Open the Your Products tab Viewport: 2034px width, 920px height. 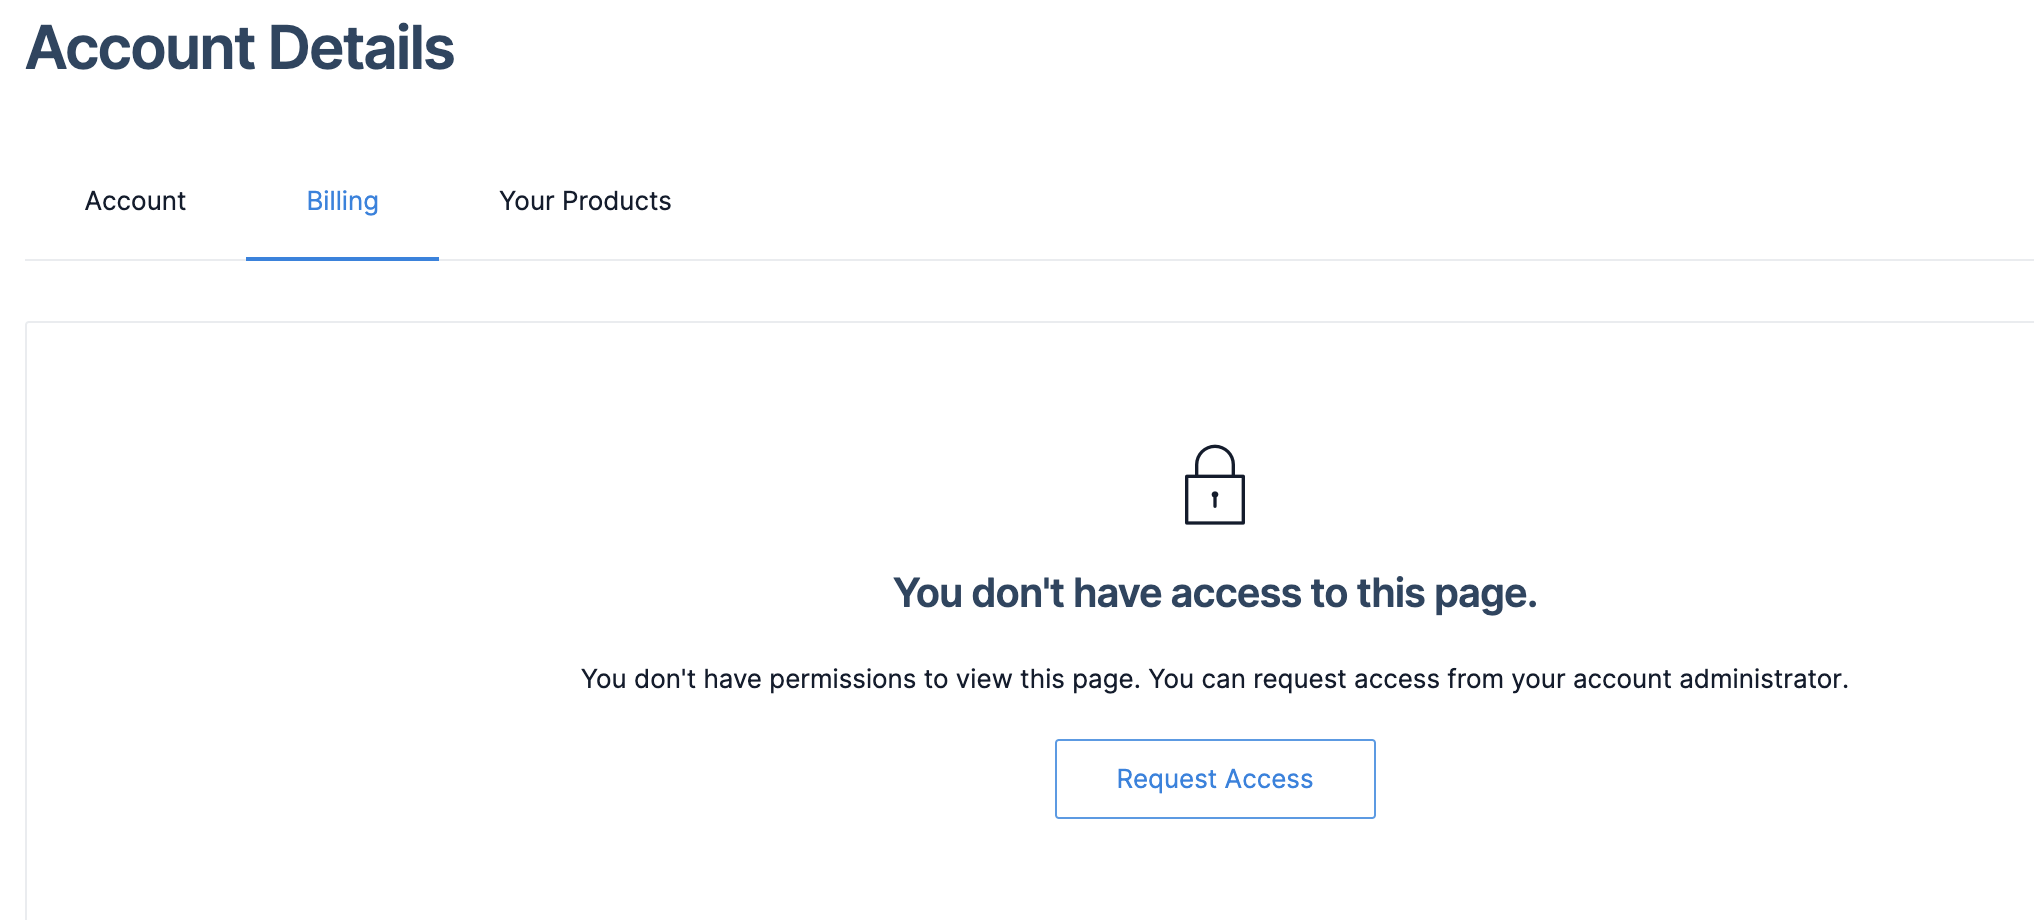[x=585, y=201]
